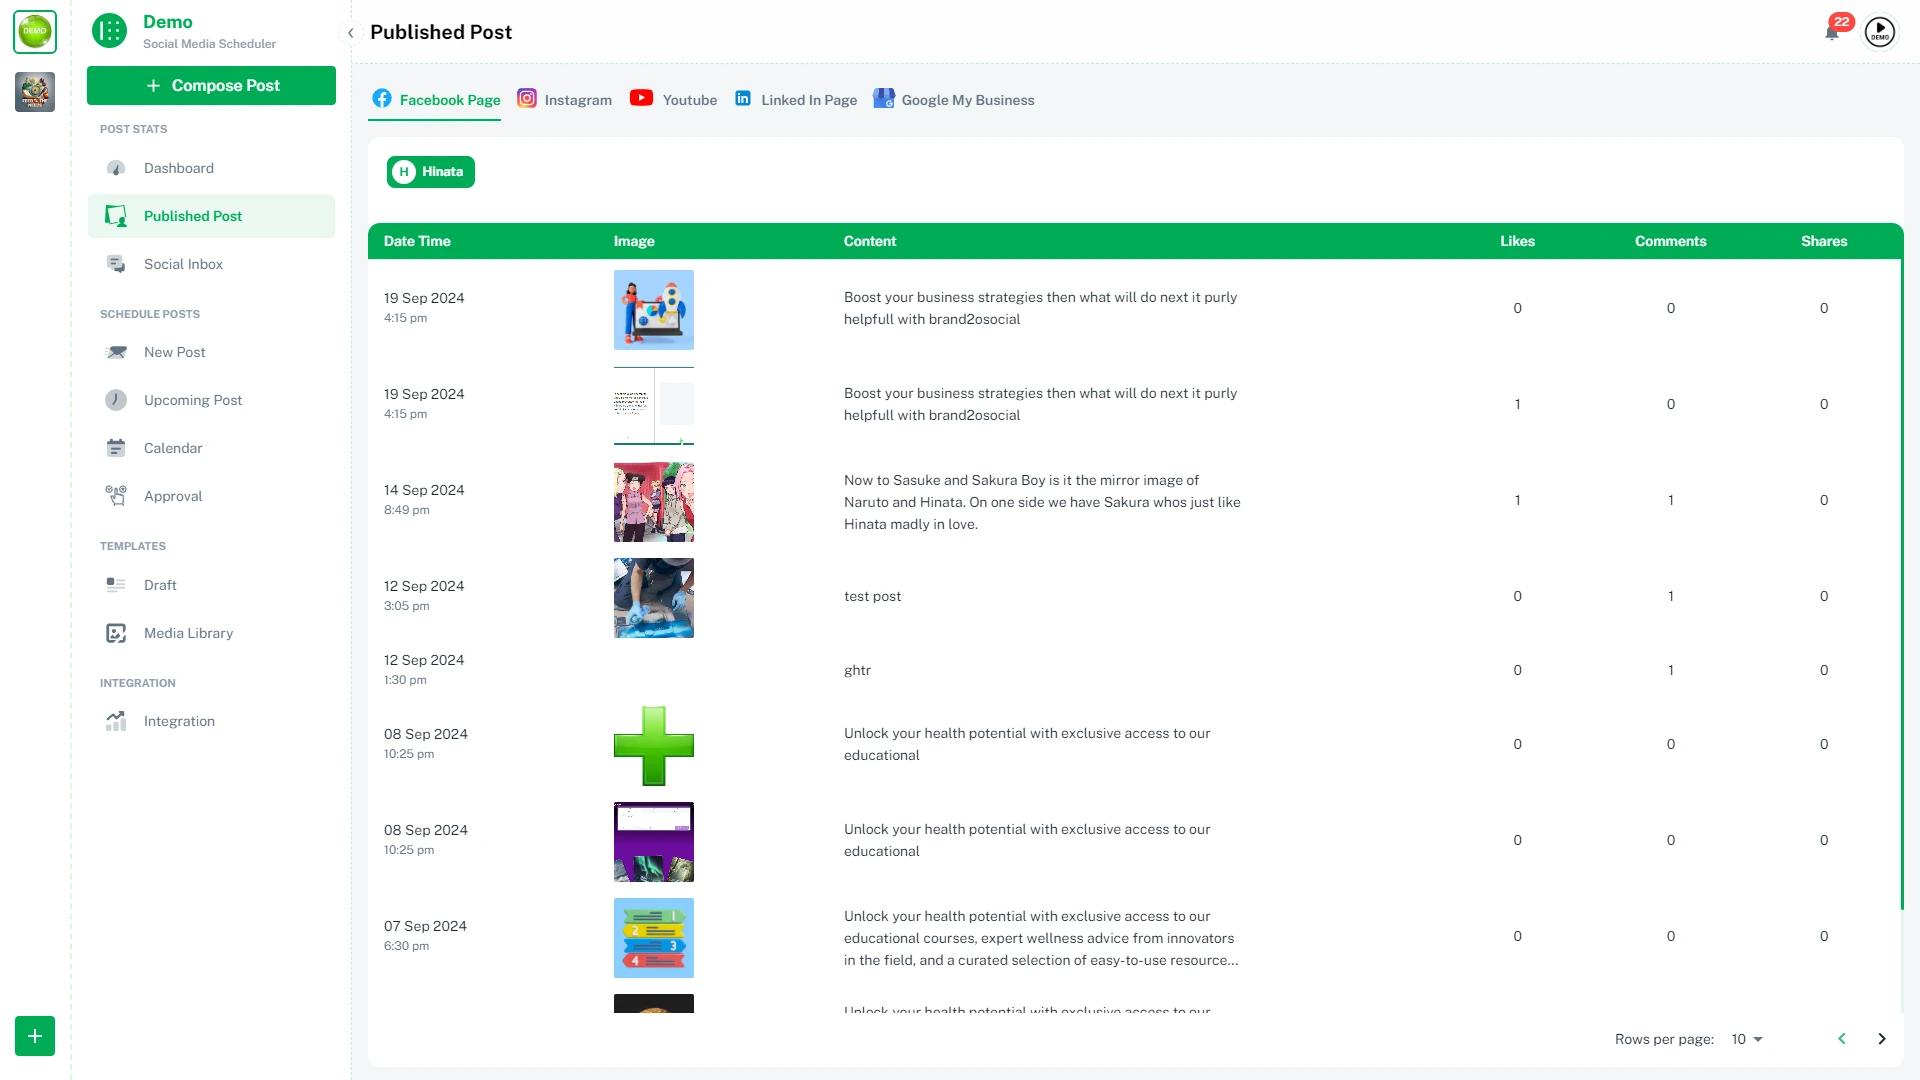Click the table's vertical scrollbar
Image resolution: width=1920 pixels, height=1080 pixels.
pos(1901,585)
